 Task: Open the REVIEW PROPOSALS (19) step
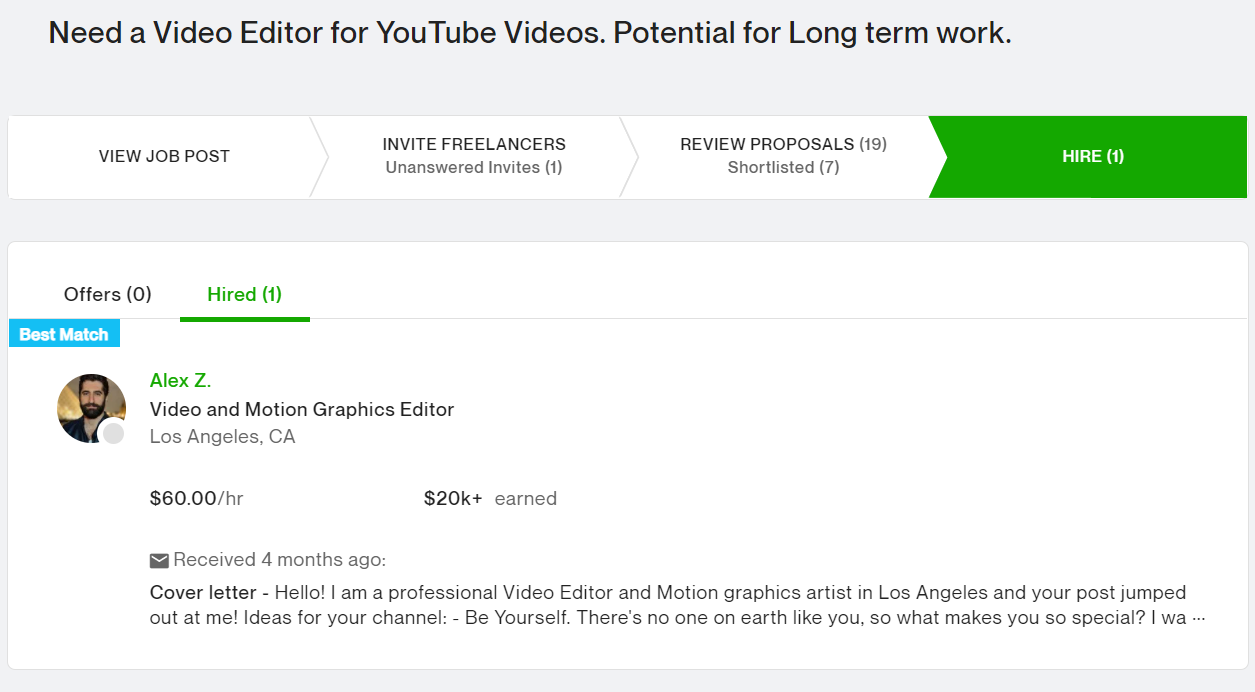pyautogui.click(x=783, y=155)
